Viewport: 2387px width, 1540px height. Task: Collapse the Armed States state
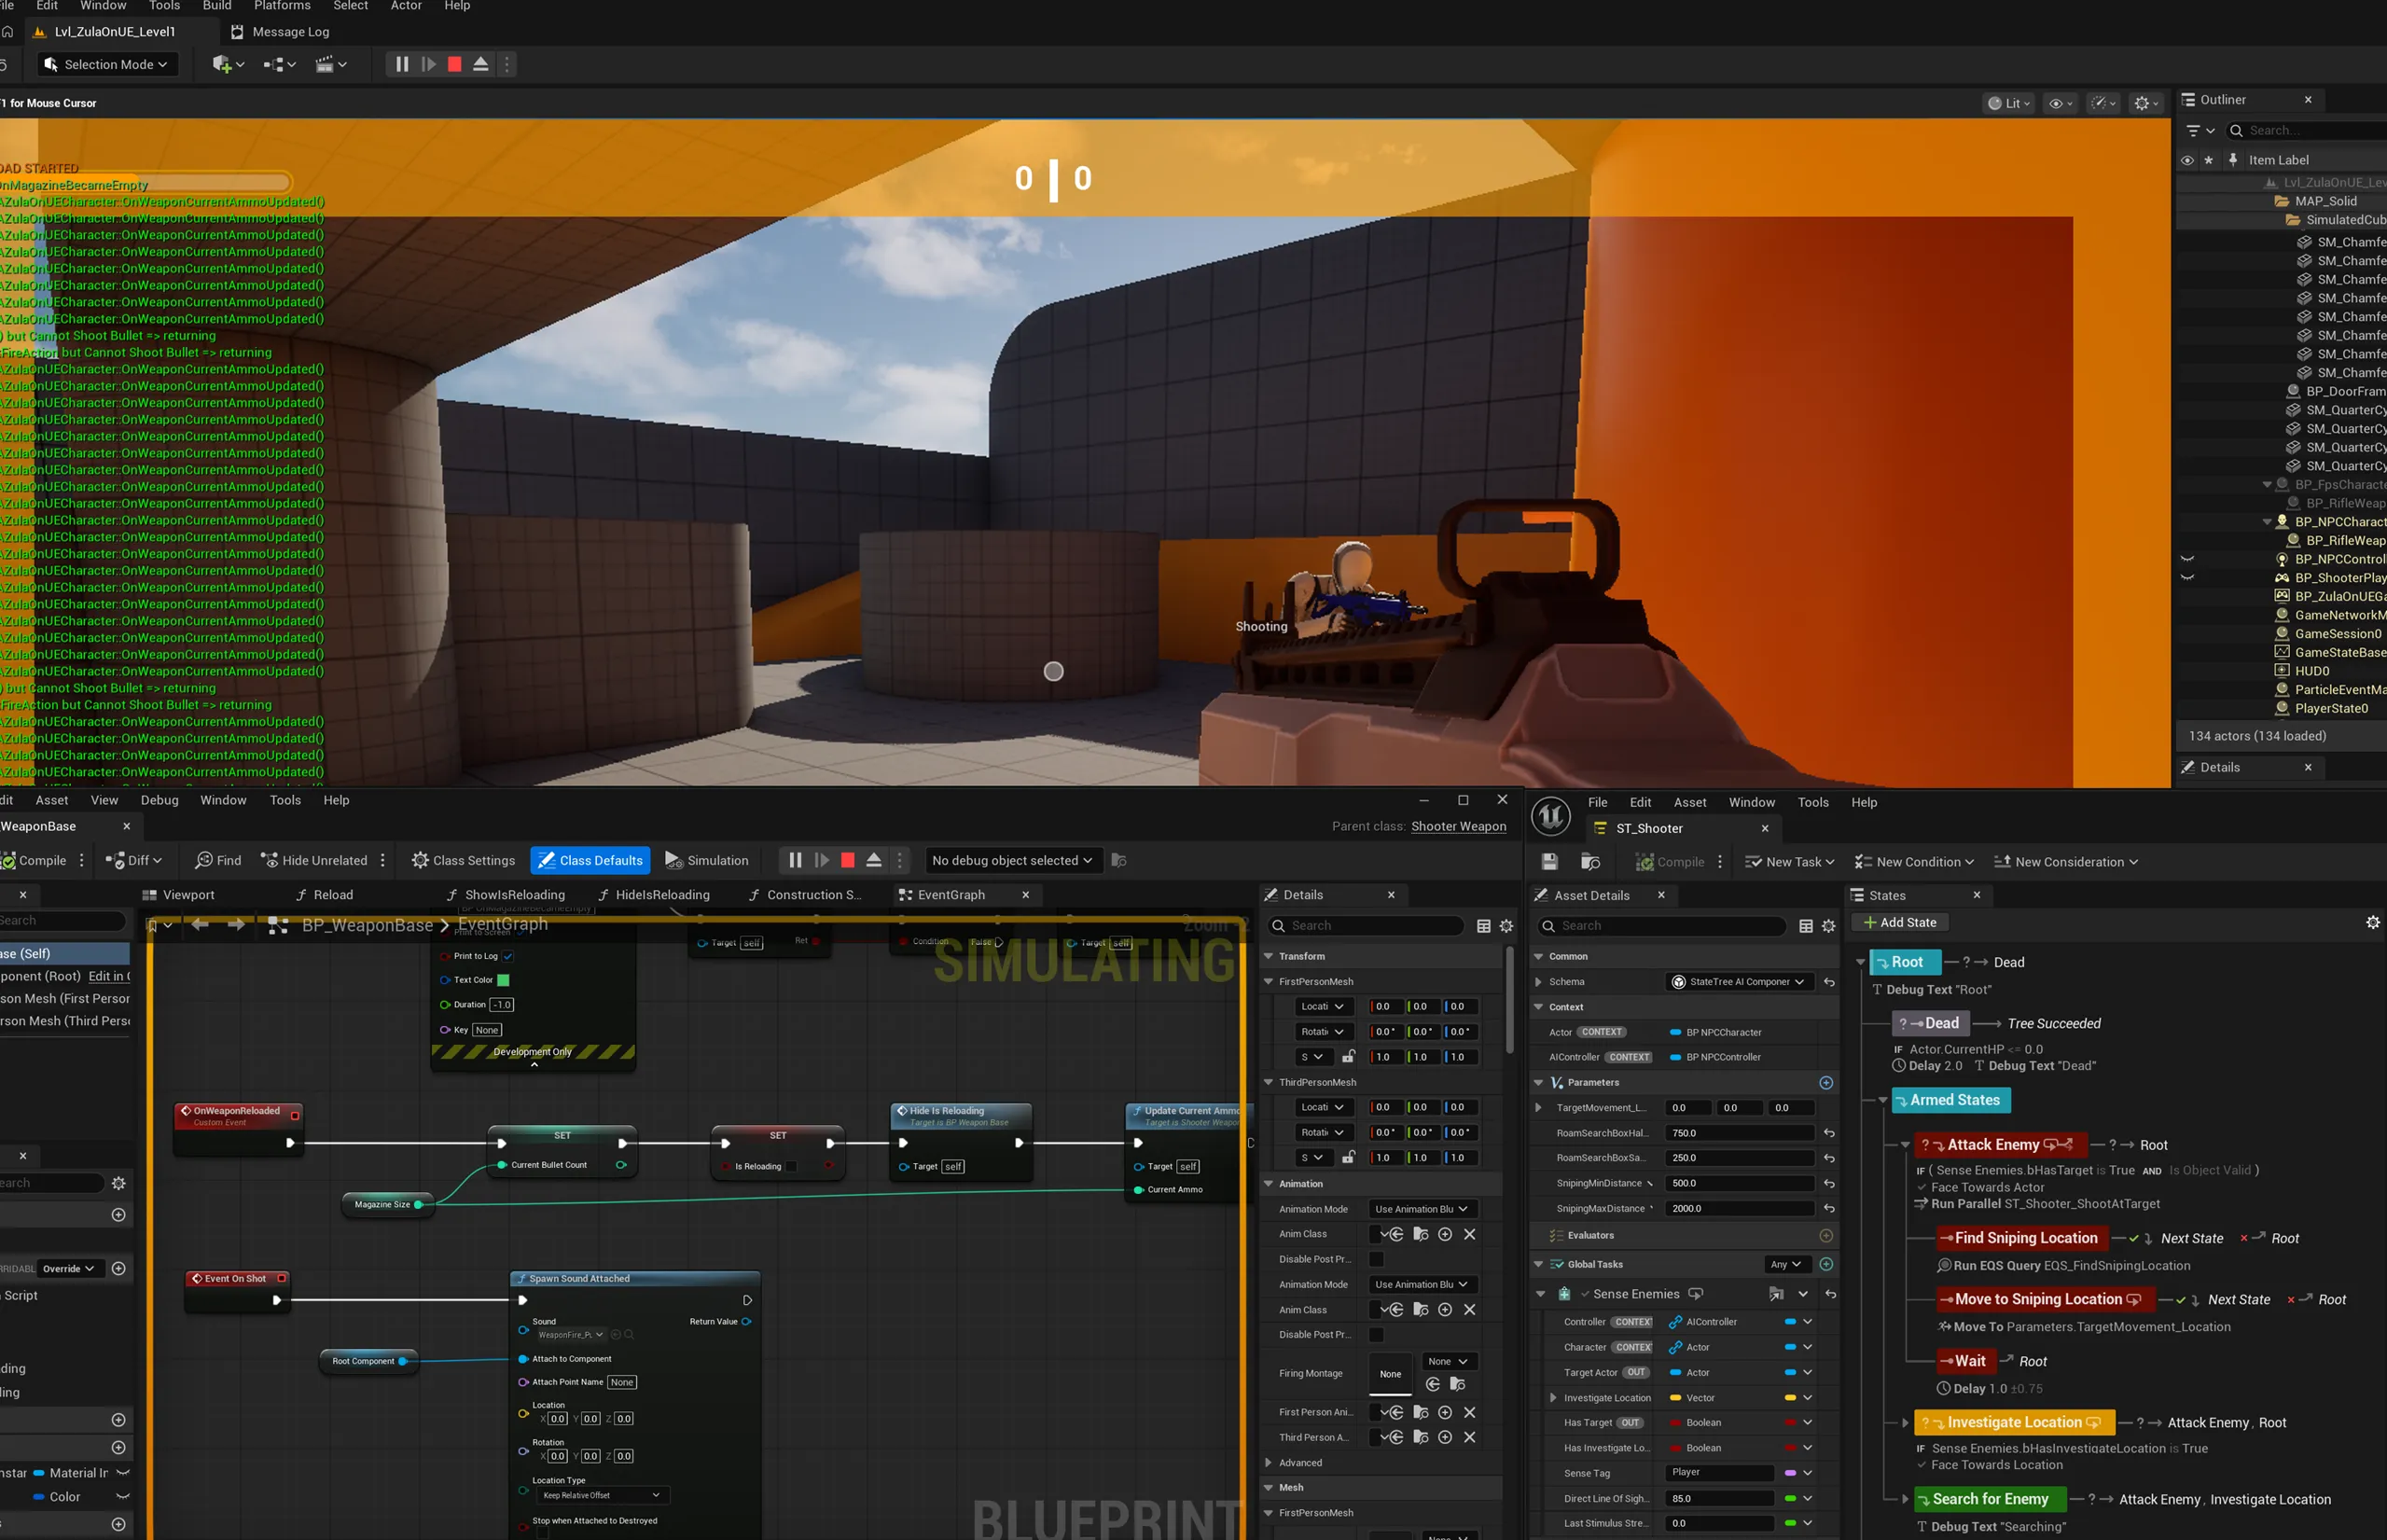pyautogui.click(x=1882, y=1100)
